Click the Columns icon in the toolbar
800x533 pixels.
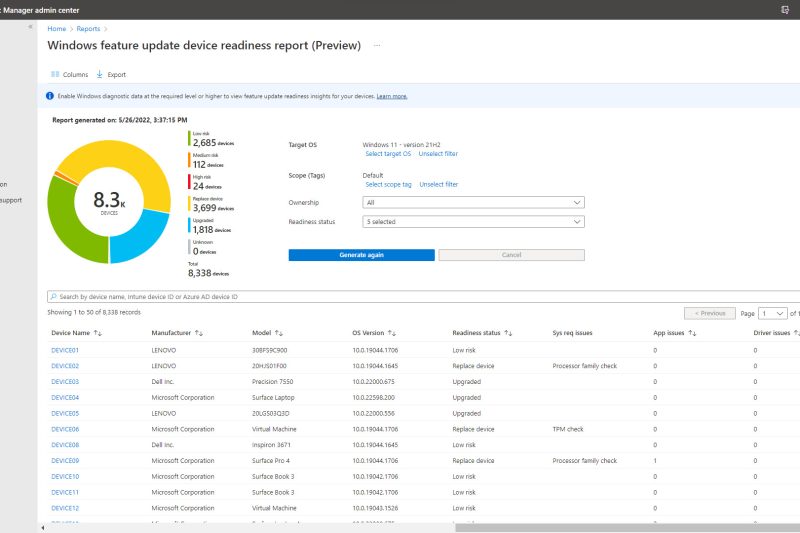click(x=55, y=74)
